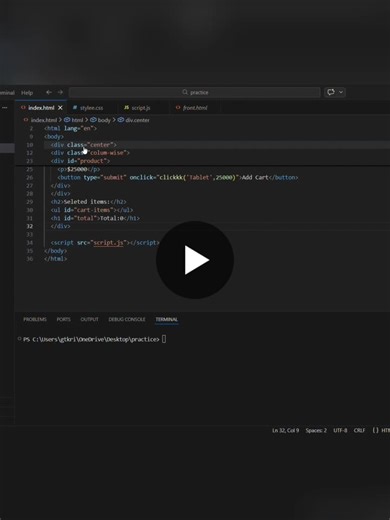The image size is (390, 520).
Task: Click the practice search box
Action: [195, 92]
